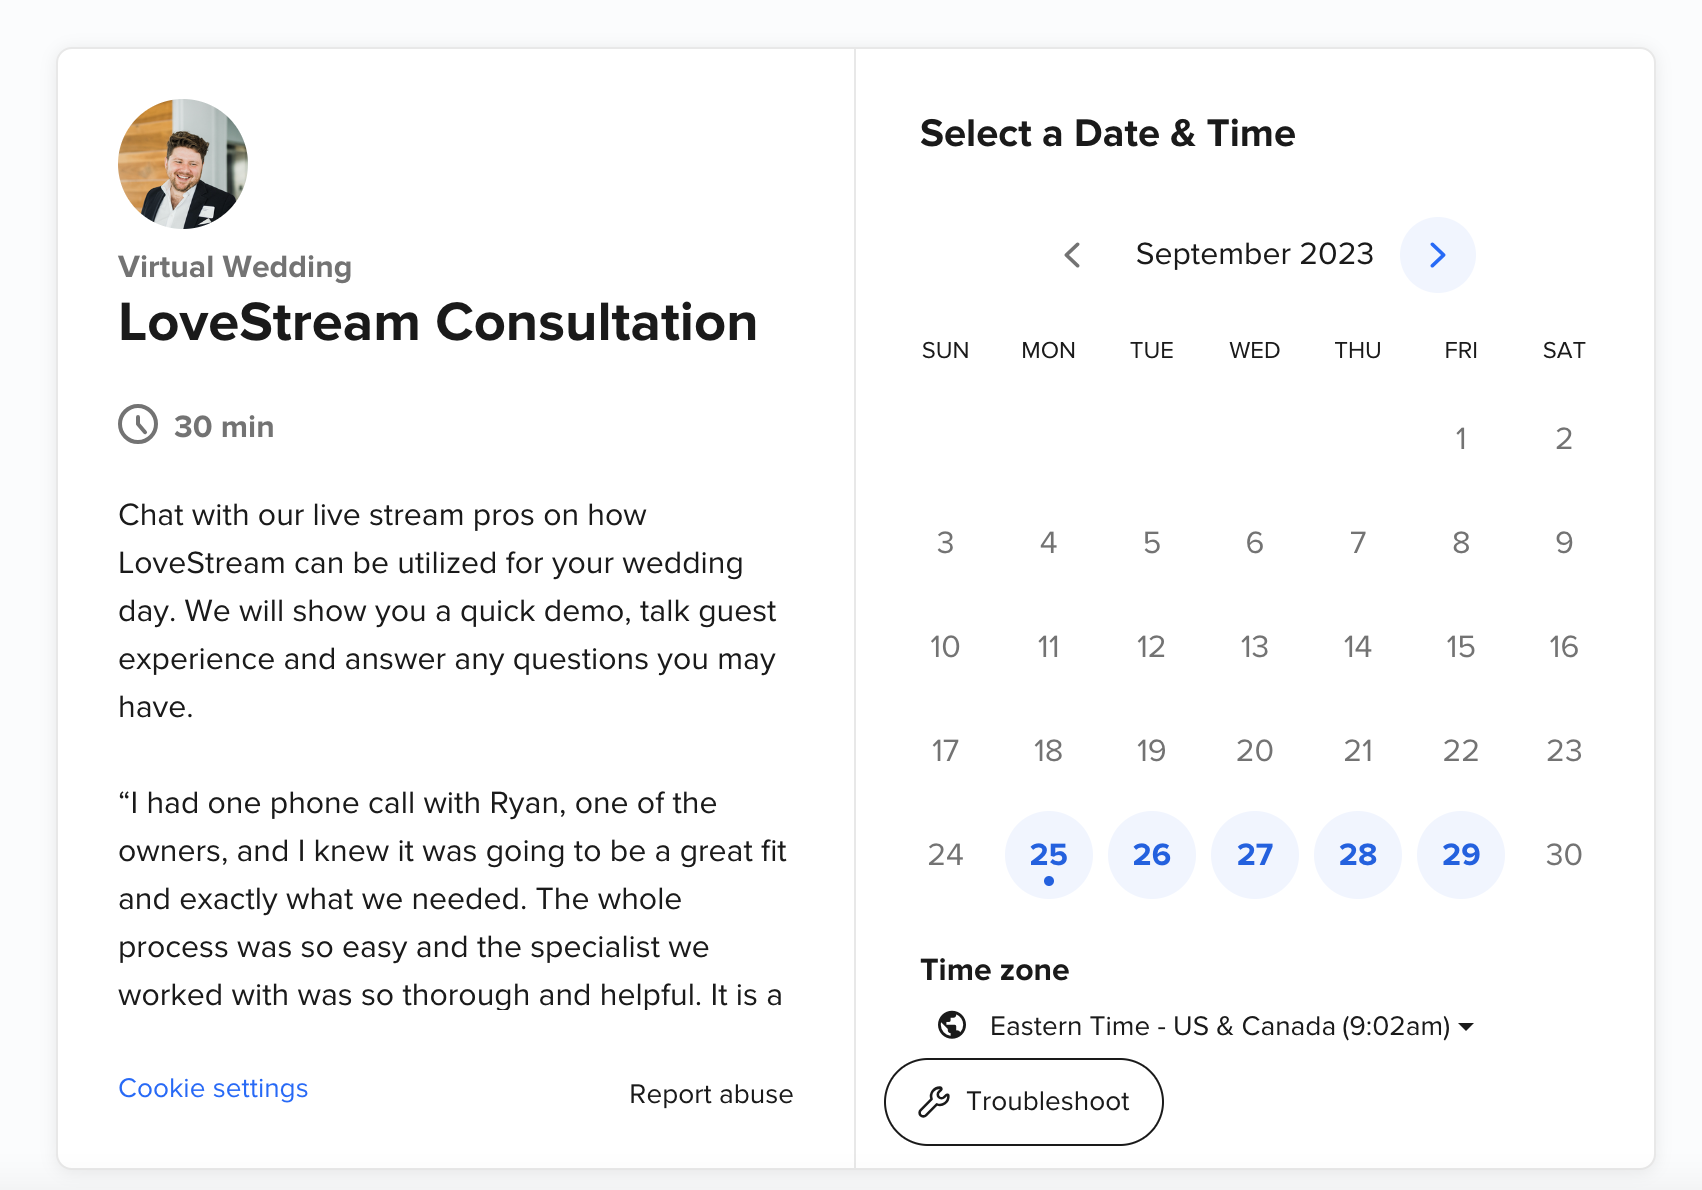Click the host profile photo
Screen dimensions: 1702x1190
pyautogui.click(x=183, y=164)
